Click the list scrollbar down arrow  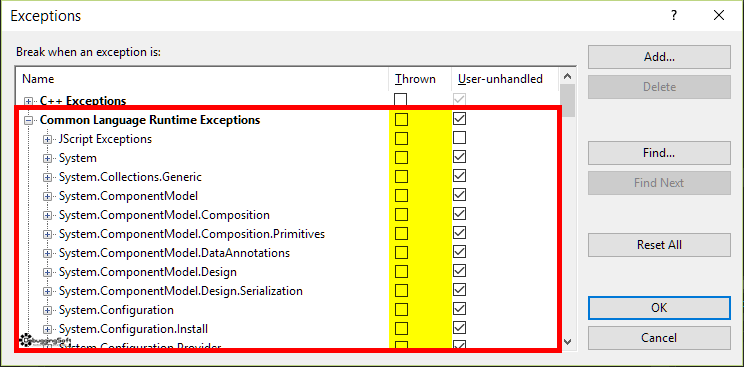pyautogui.click(x=568, y=341)
